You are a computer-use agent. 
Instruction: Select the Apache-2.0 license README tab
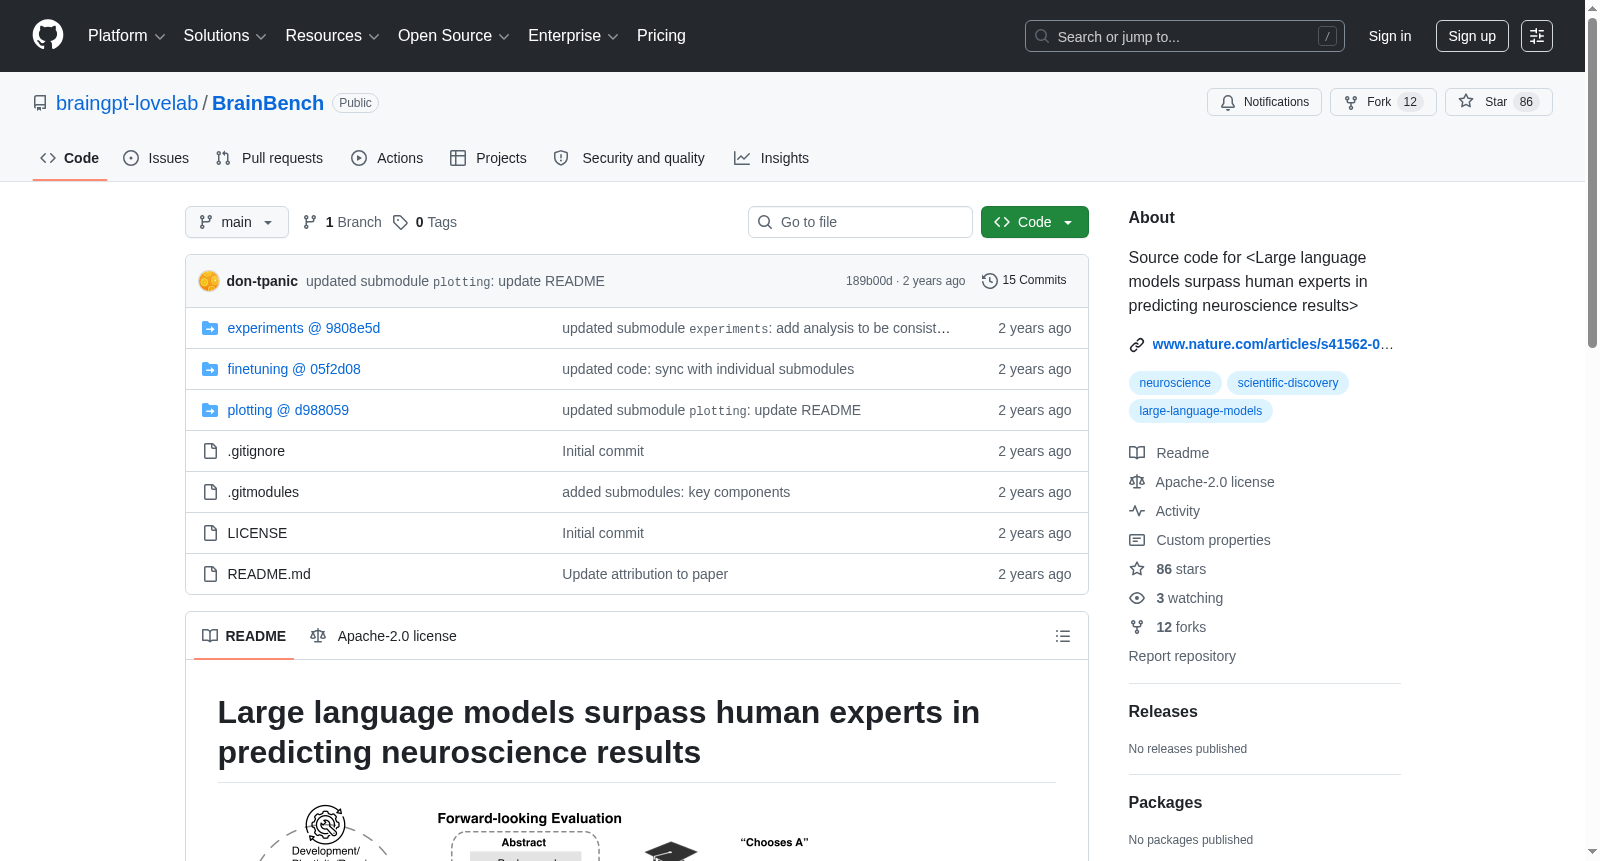(383, 636)
